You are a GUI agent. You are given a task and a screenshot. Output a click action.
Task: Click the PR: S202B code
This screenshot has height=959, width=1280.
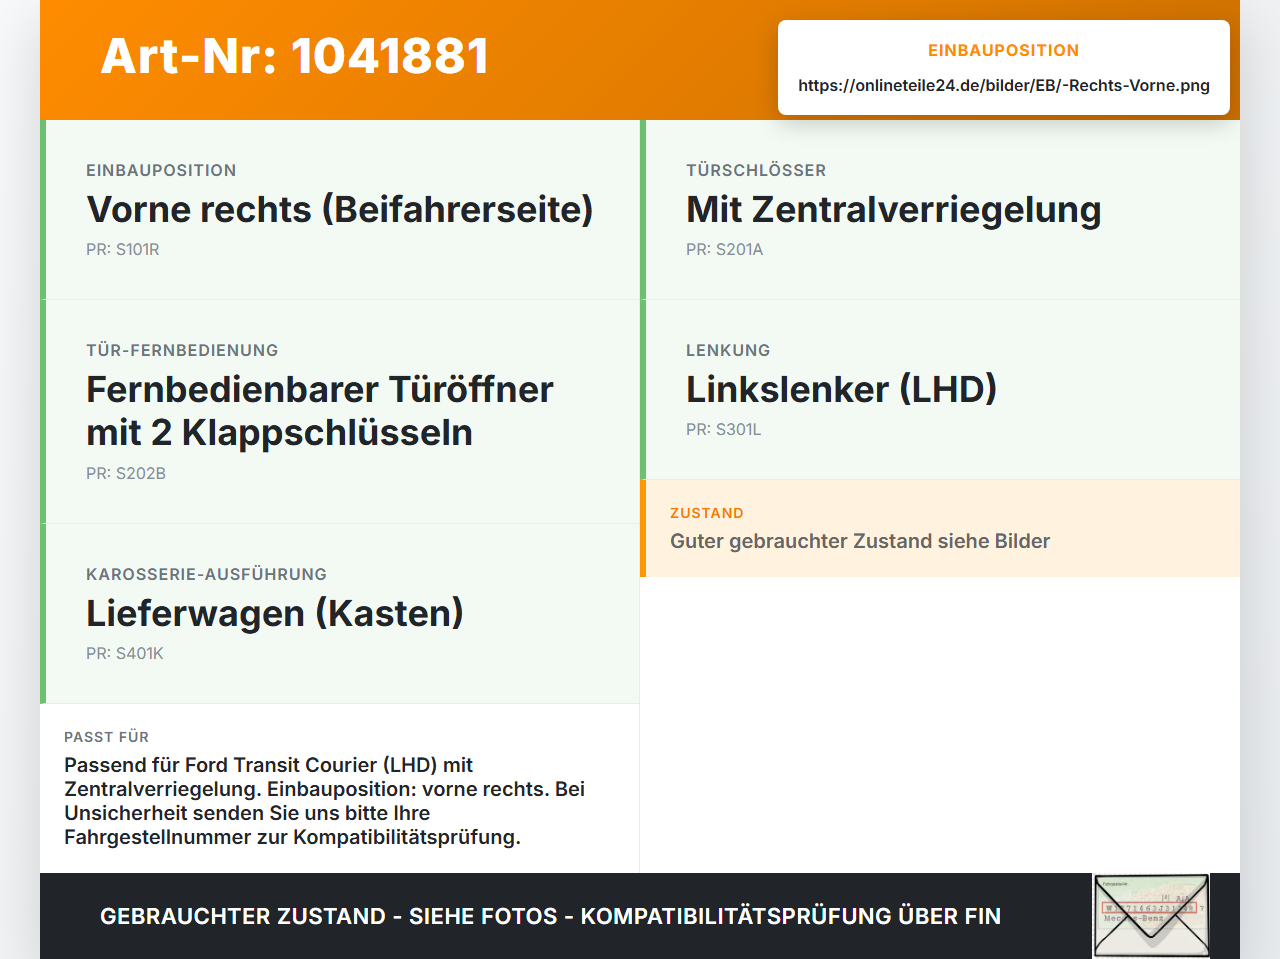(x=126, y=473)
